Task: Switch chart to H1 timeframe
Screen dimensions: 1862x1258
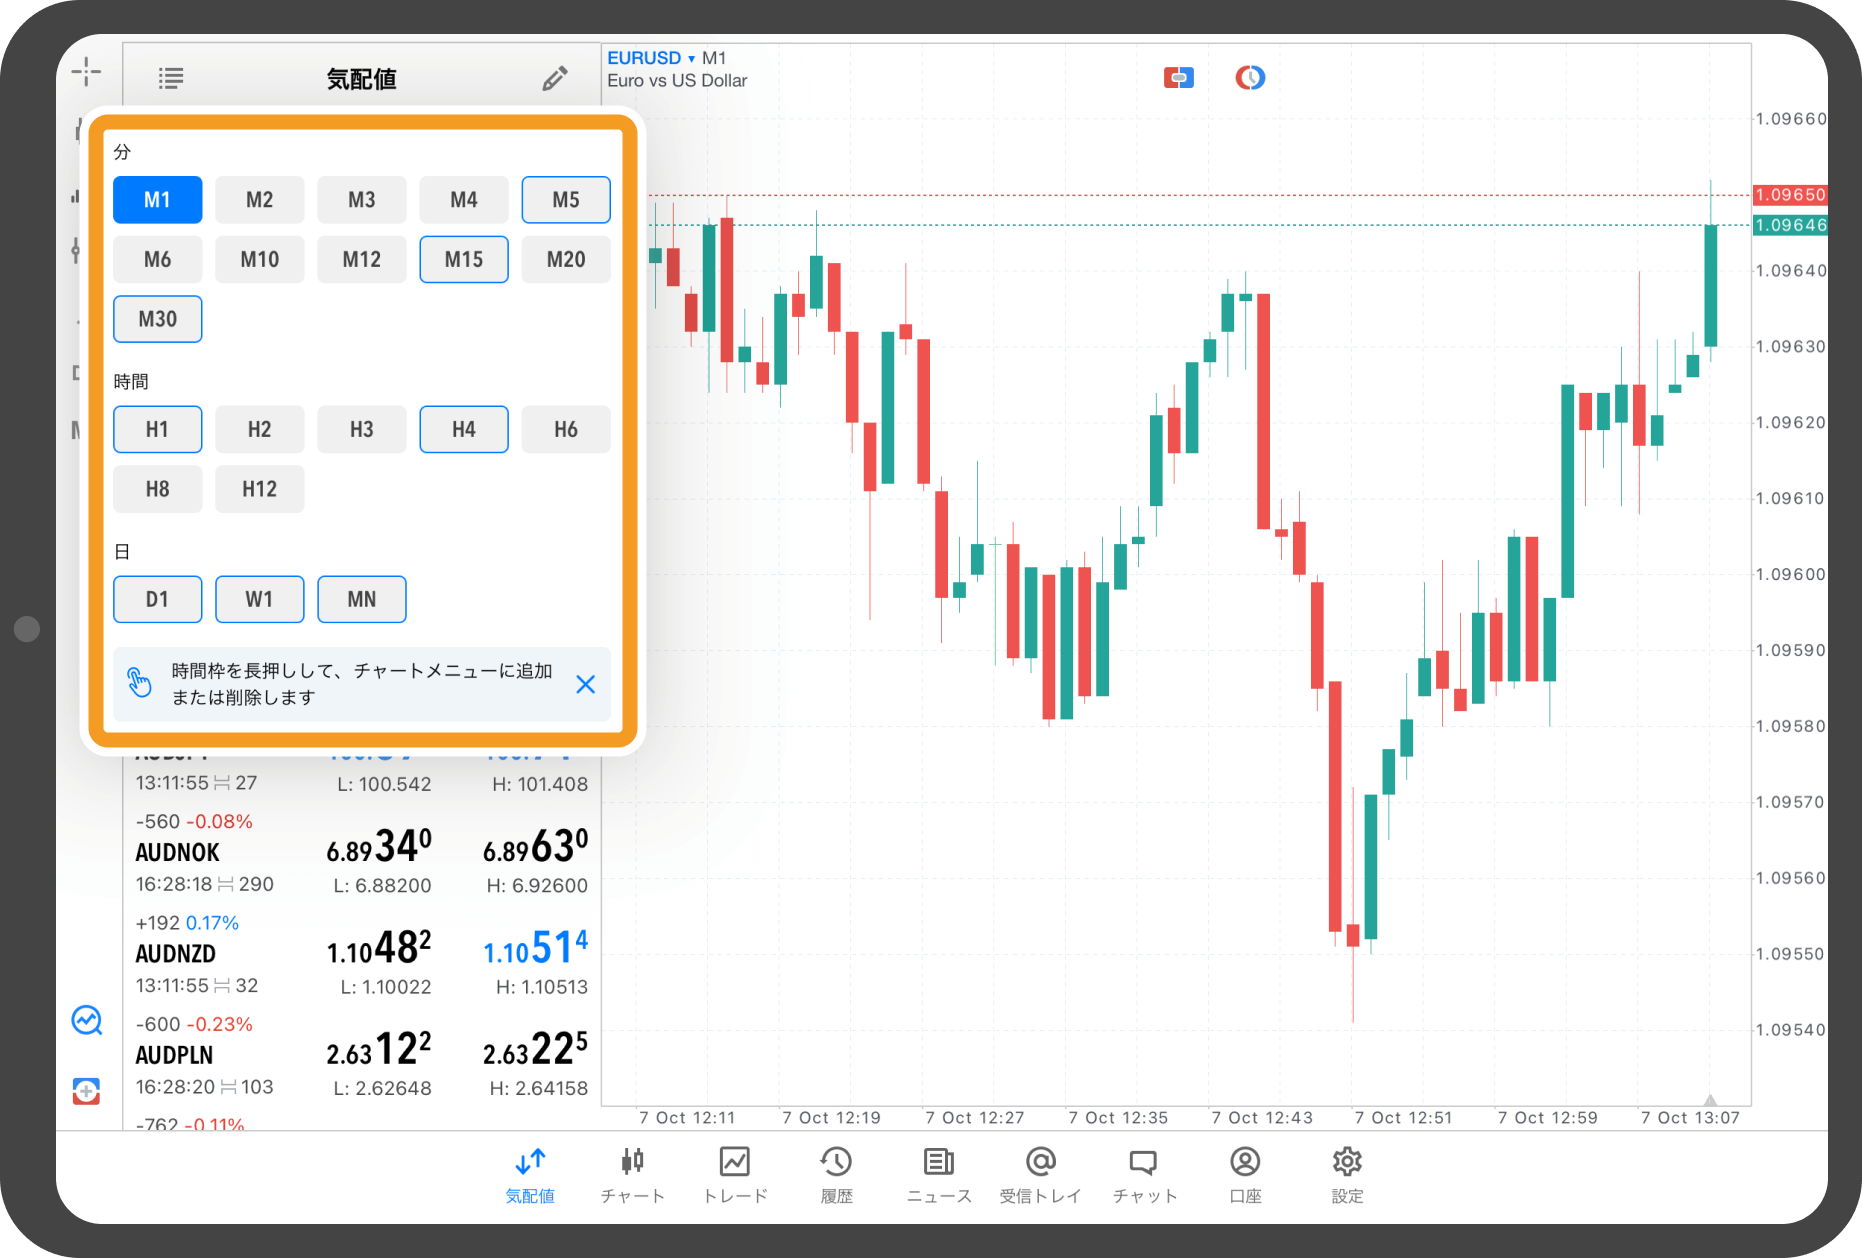Action: (157, 429)
